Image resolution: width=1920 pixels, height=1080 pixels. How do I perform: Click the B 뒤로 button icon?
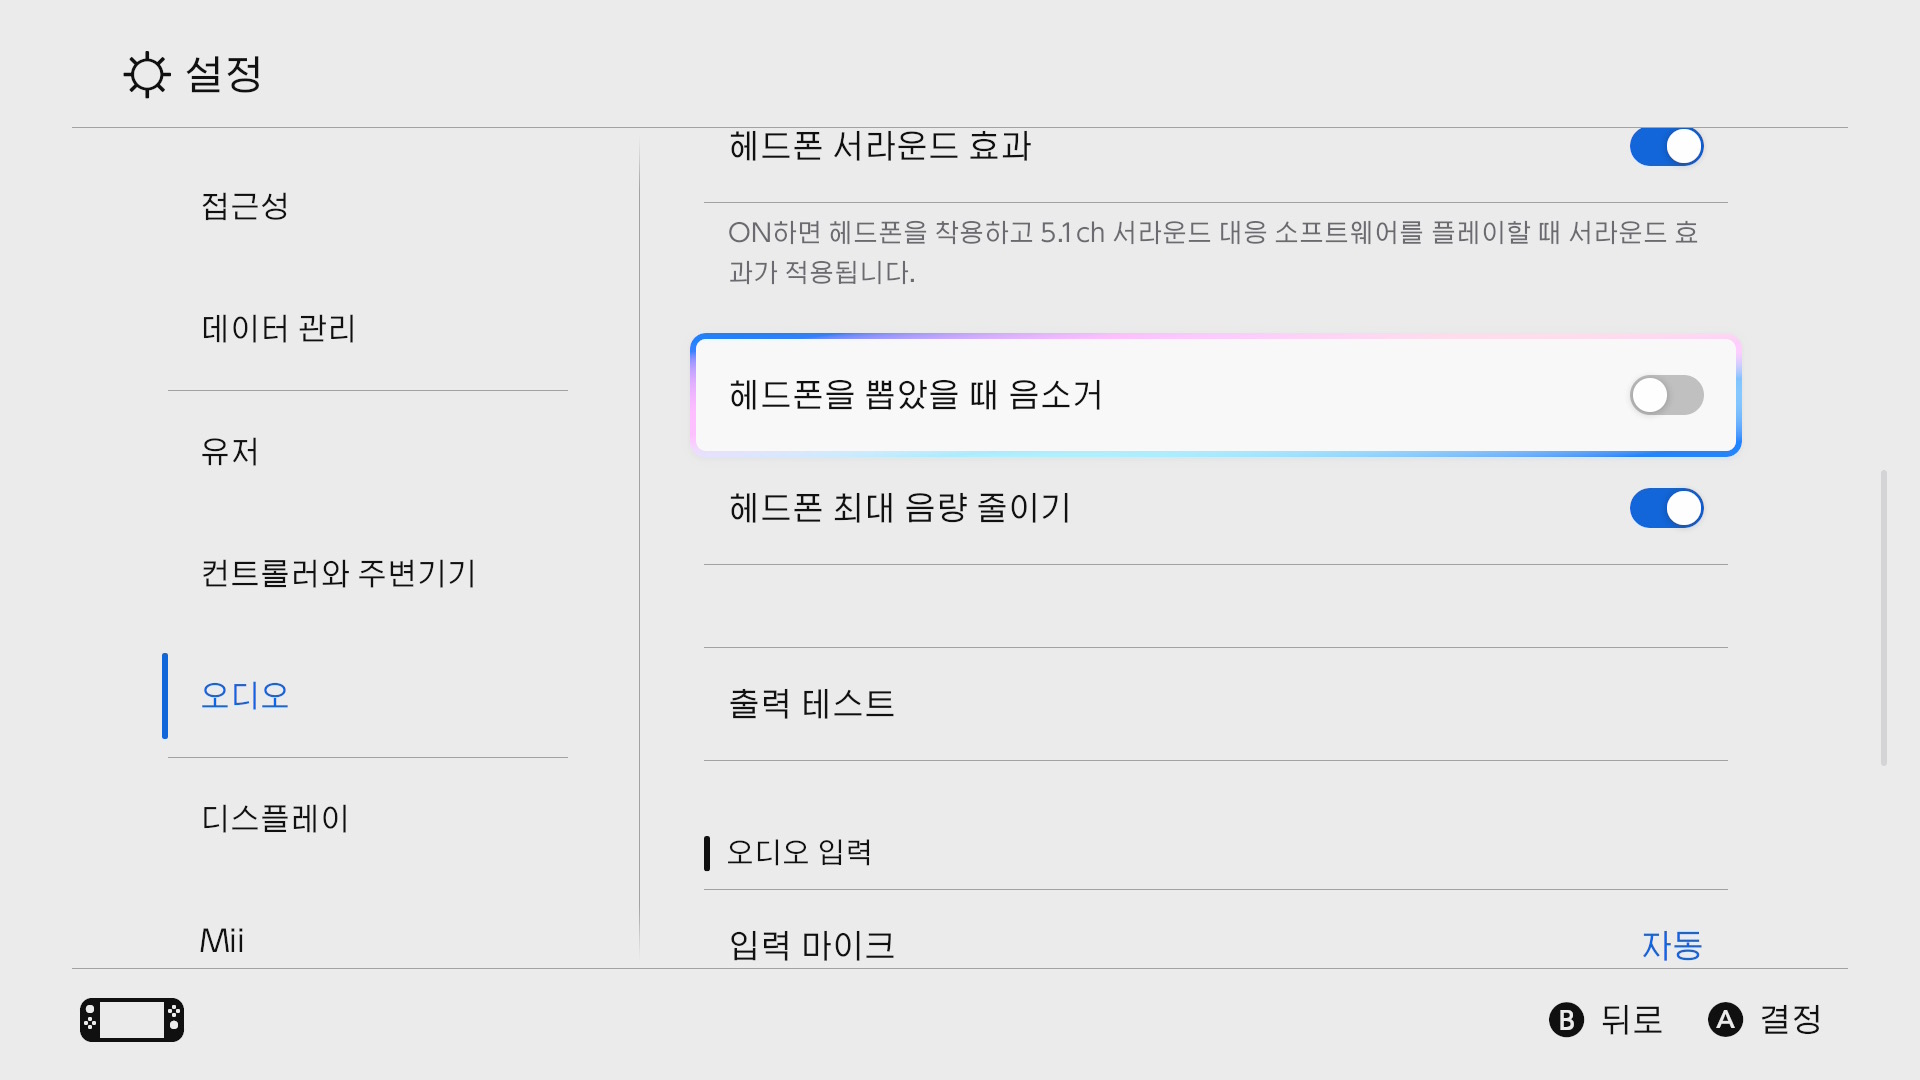pyautogui.click(x=1567, y=1020)
